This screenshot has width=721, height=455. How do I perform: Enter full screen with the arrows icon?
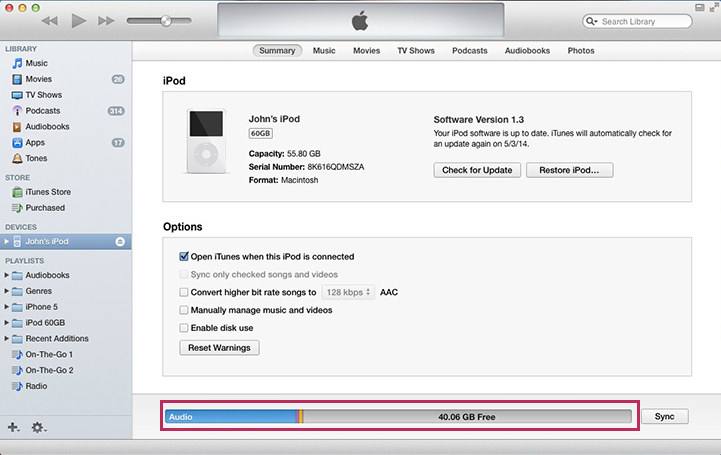click(x=714, y=7)
